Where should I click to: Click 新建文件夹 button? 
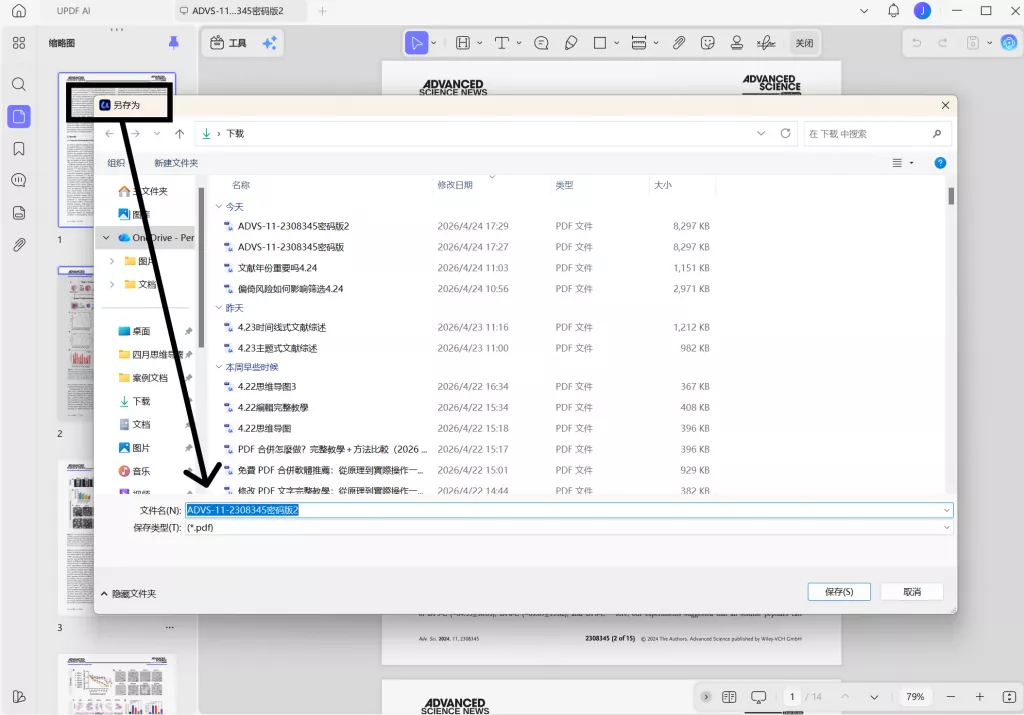tap(176, 163)
